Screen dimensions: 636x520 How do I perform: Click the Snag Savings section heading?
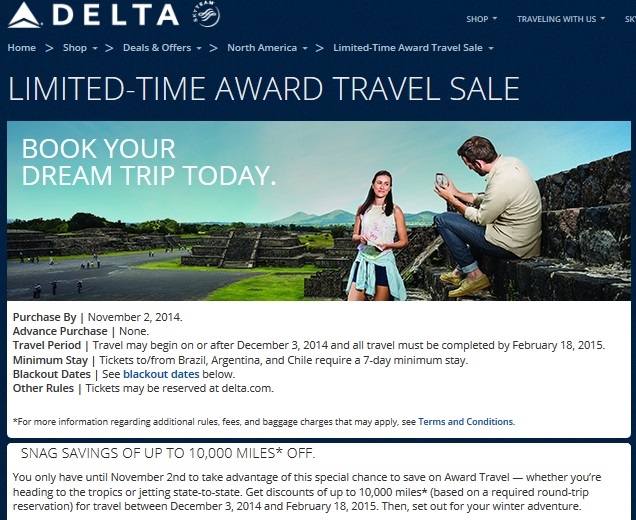[168, 455]
